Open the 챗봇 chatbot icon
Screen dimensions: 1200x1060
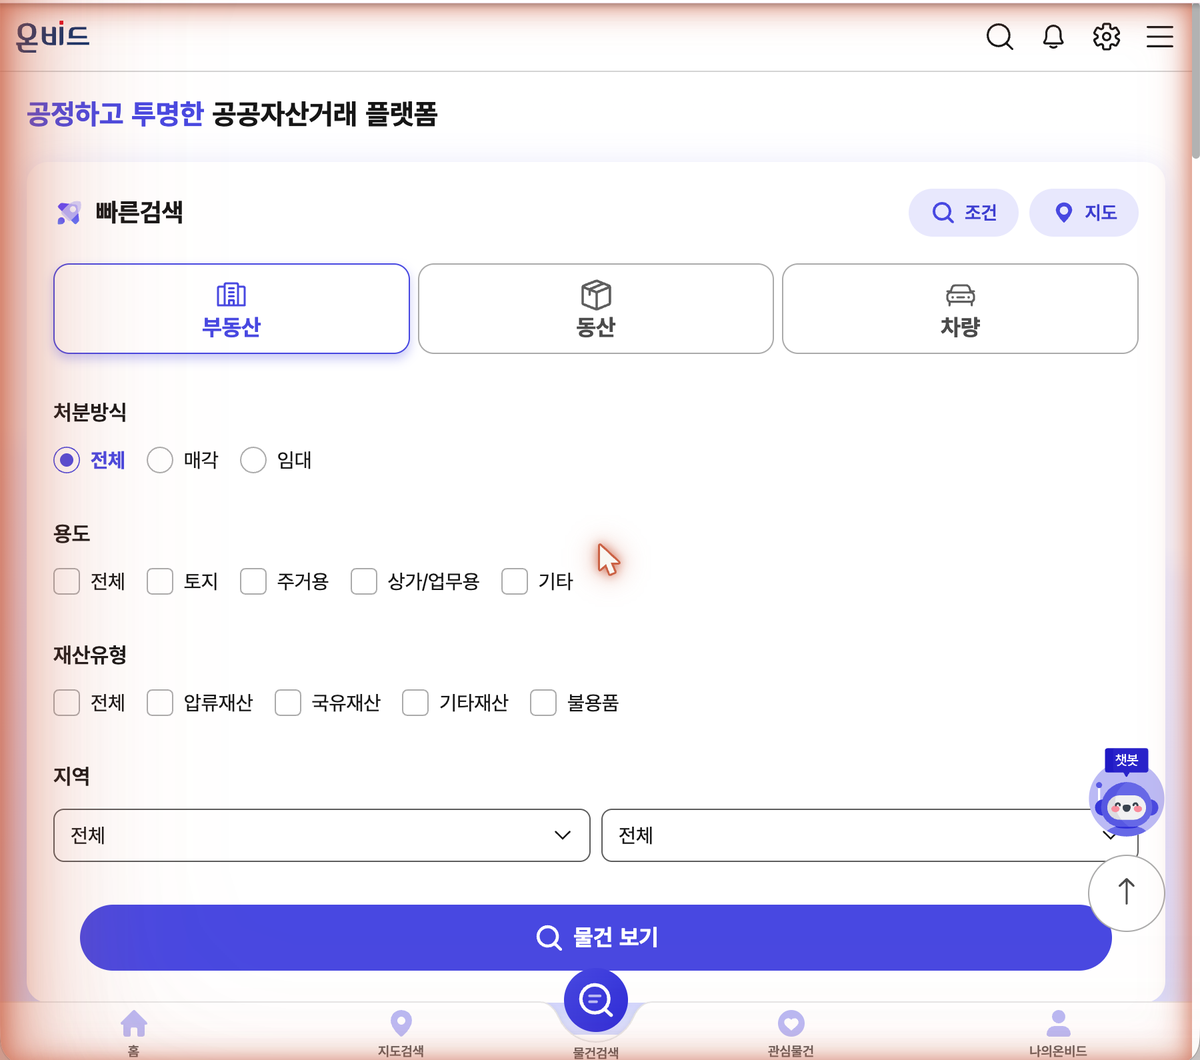pyautogui.click(x=1126, y=792)
